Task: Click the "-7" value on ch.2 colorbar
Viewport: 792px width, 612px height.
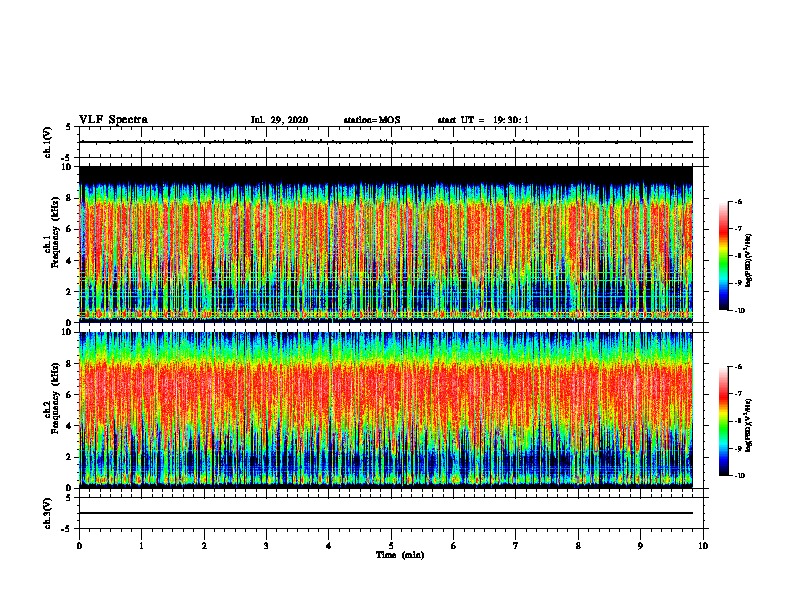Action: [x=738, y=394]
